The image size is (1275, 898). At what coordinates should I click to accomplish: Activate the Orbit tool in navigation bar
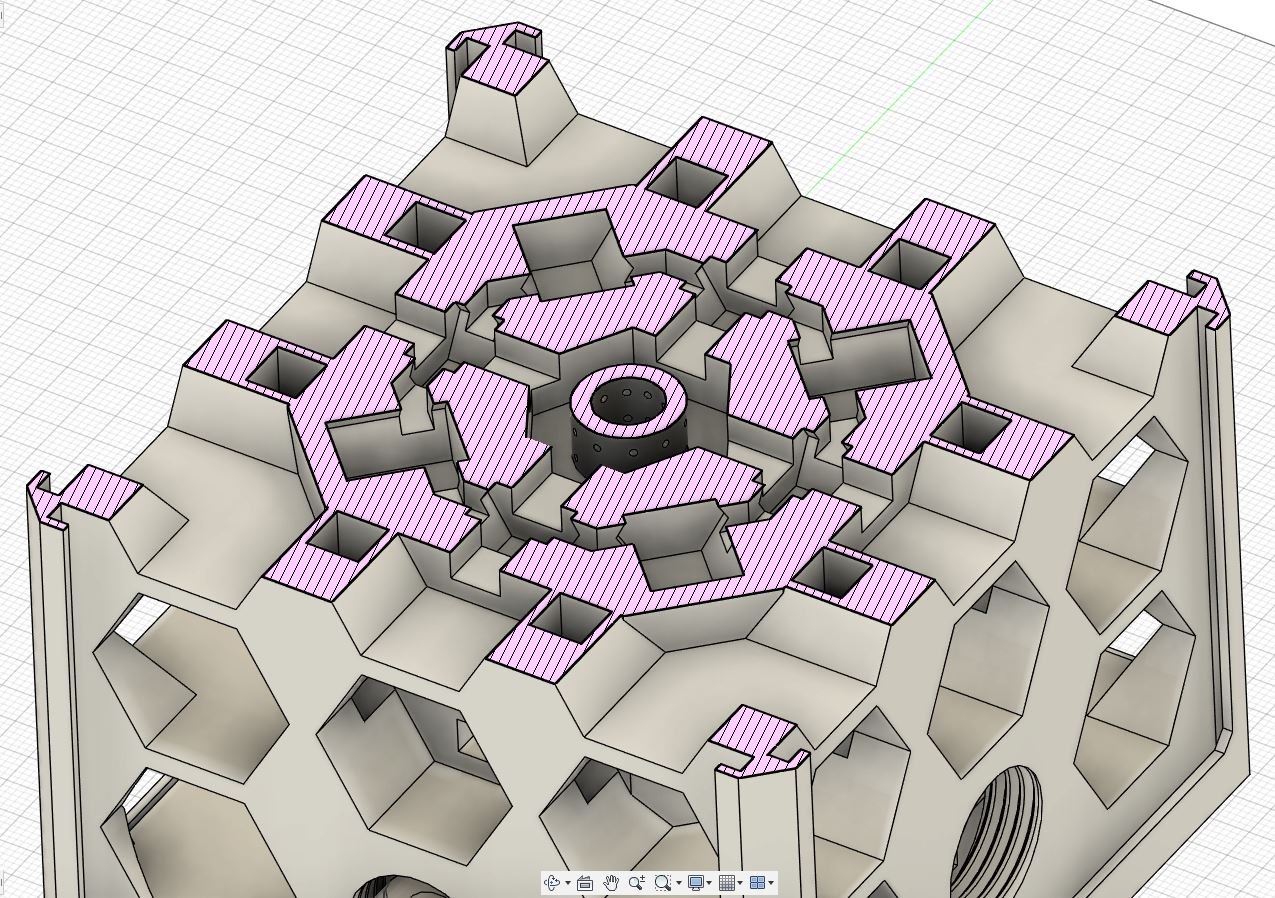coord(552,882)
